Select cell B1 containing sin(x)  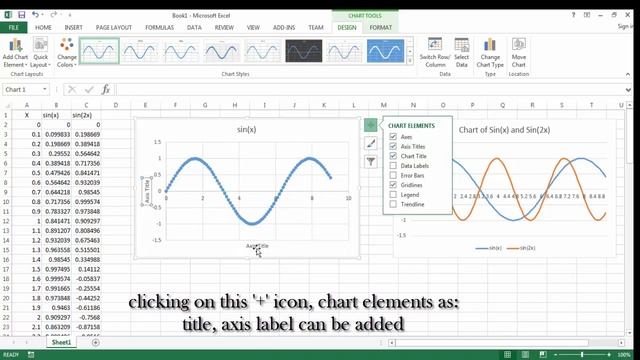(x=56, y=115)
